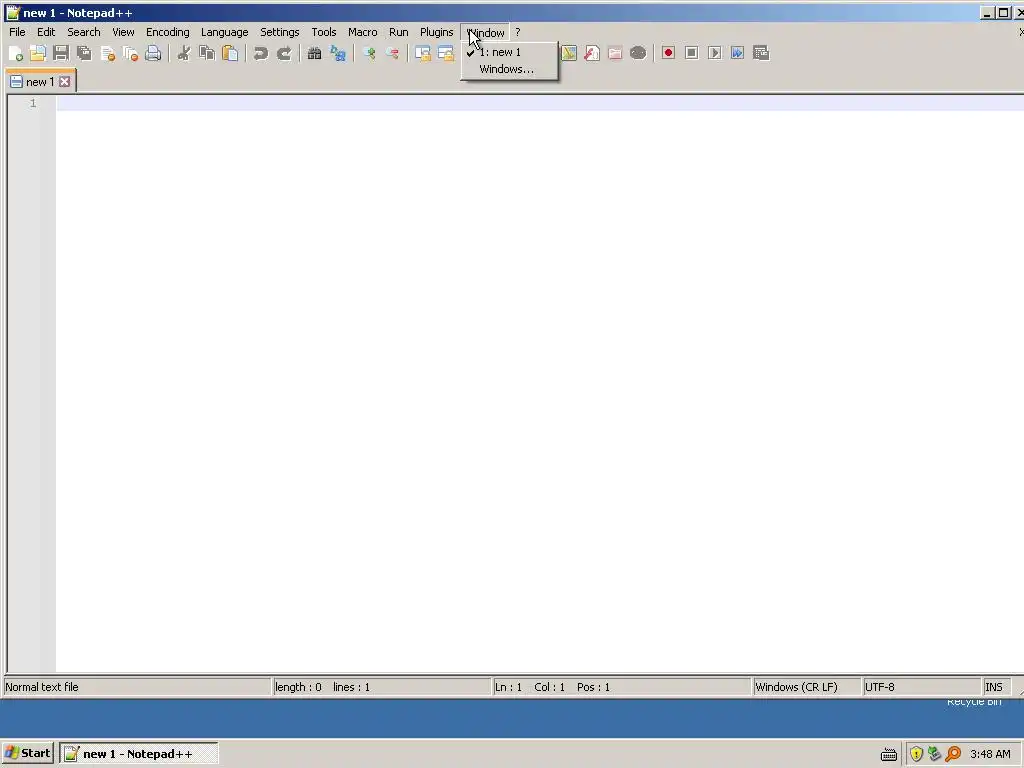Open the Search menu
Image resolution: width=1024 pixels, height=768 pixels.
(84, 32)
